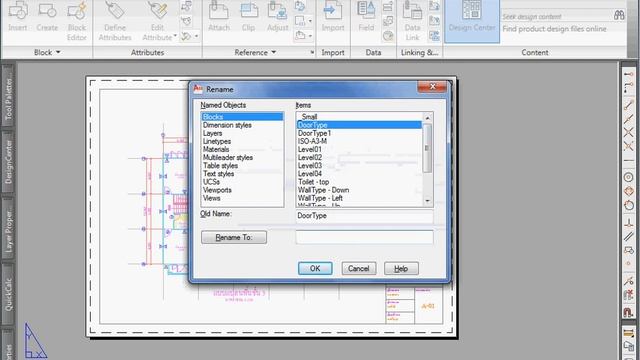Select Dimension styles in Named Objects
This screenshot has width=640, height=360.
click(x=242, y=125)
